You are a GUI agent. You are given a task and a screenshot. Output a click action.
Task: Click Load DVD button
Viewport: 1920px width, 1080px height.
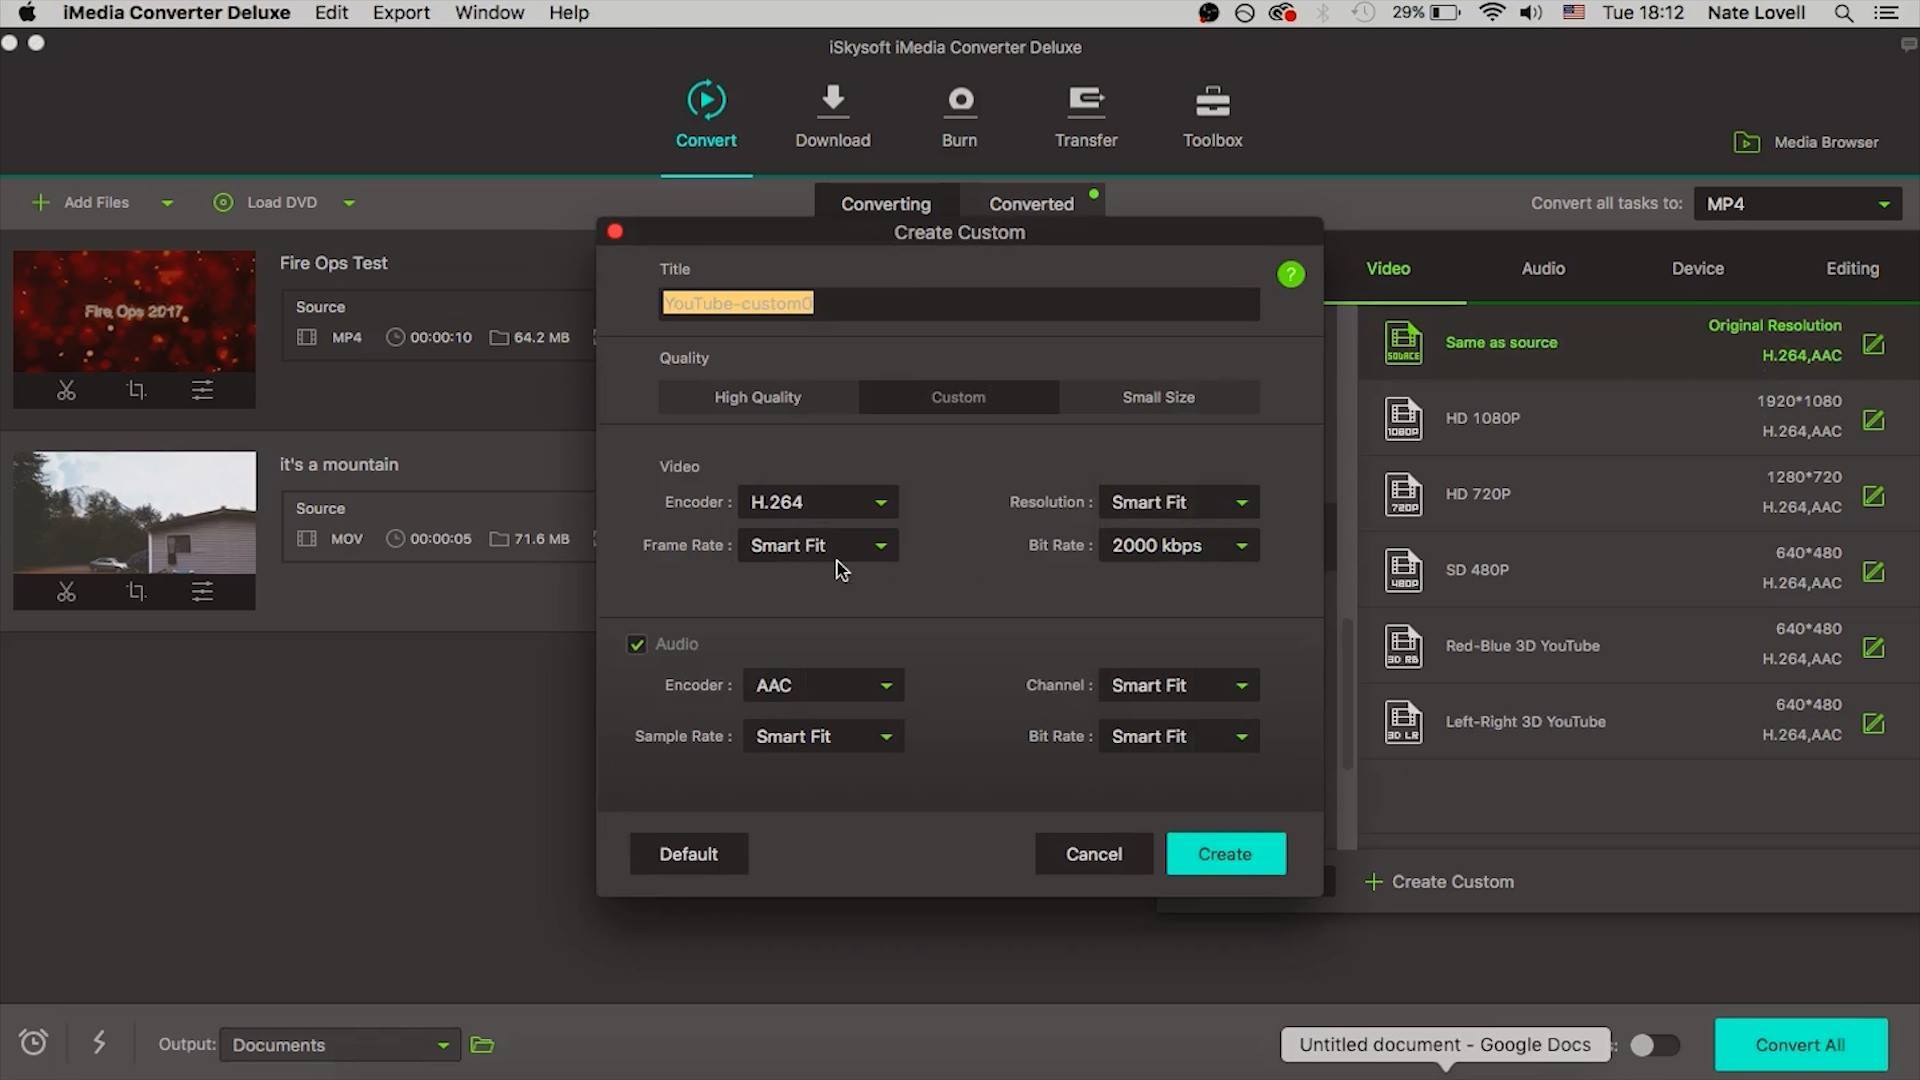pyautogui.click(x=265, y=203)
